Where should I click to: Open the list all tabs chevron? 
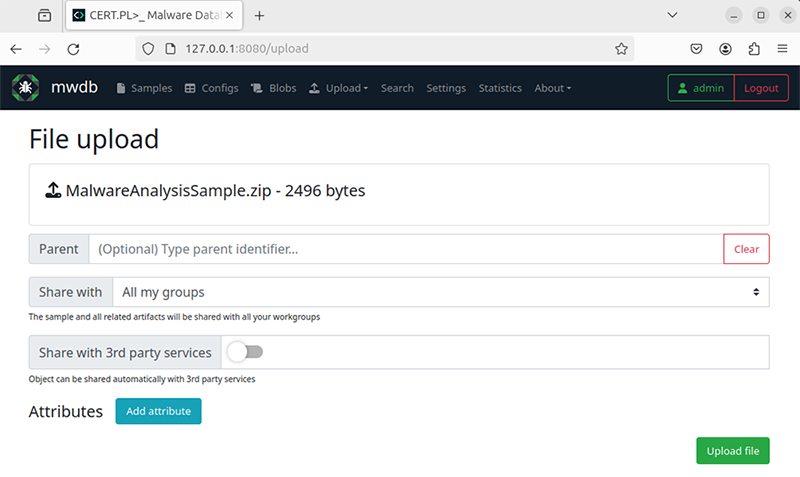coord(672,15)
